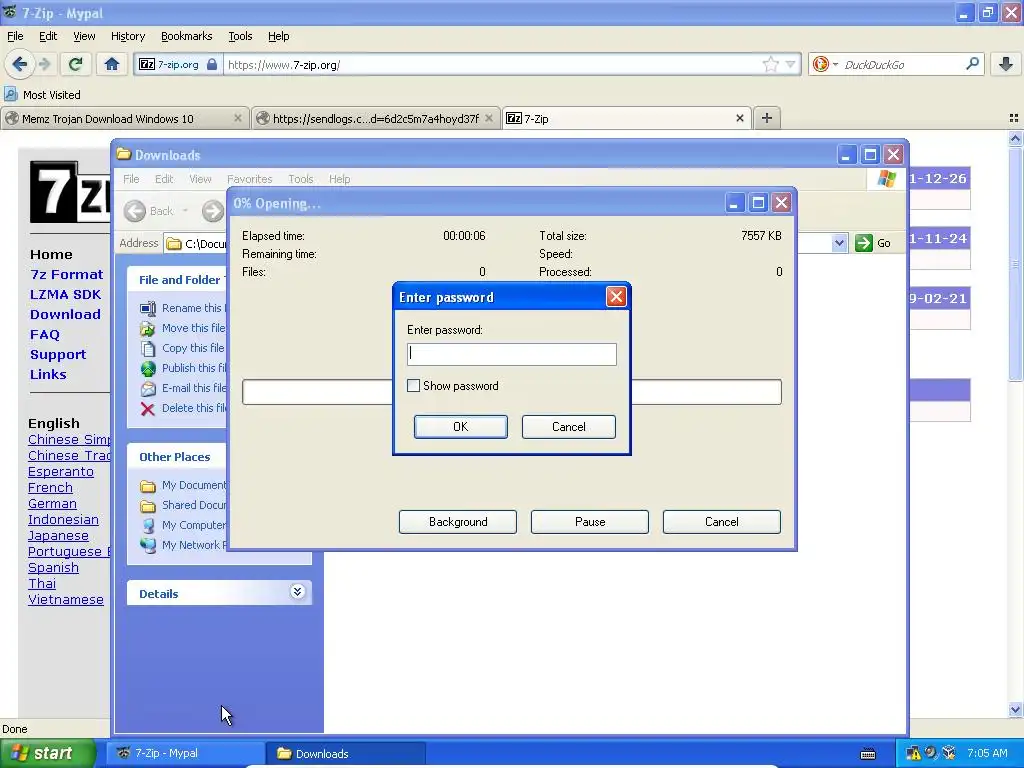Open the FAQ link

(x=44, y=334)
